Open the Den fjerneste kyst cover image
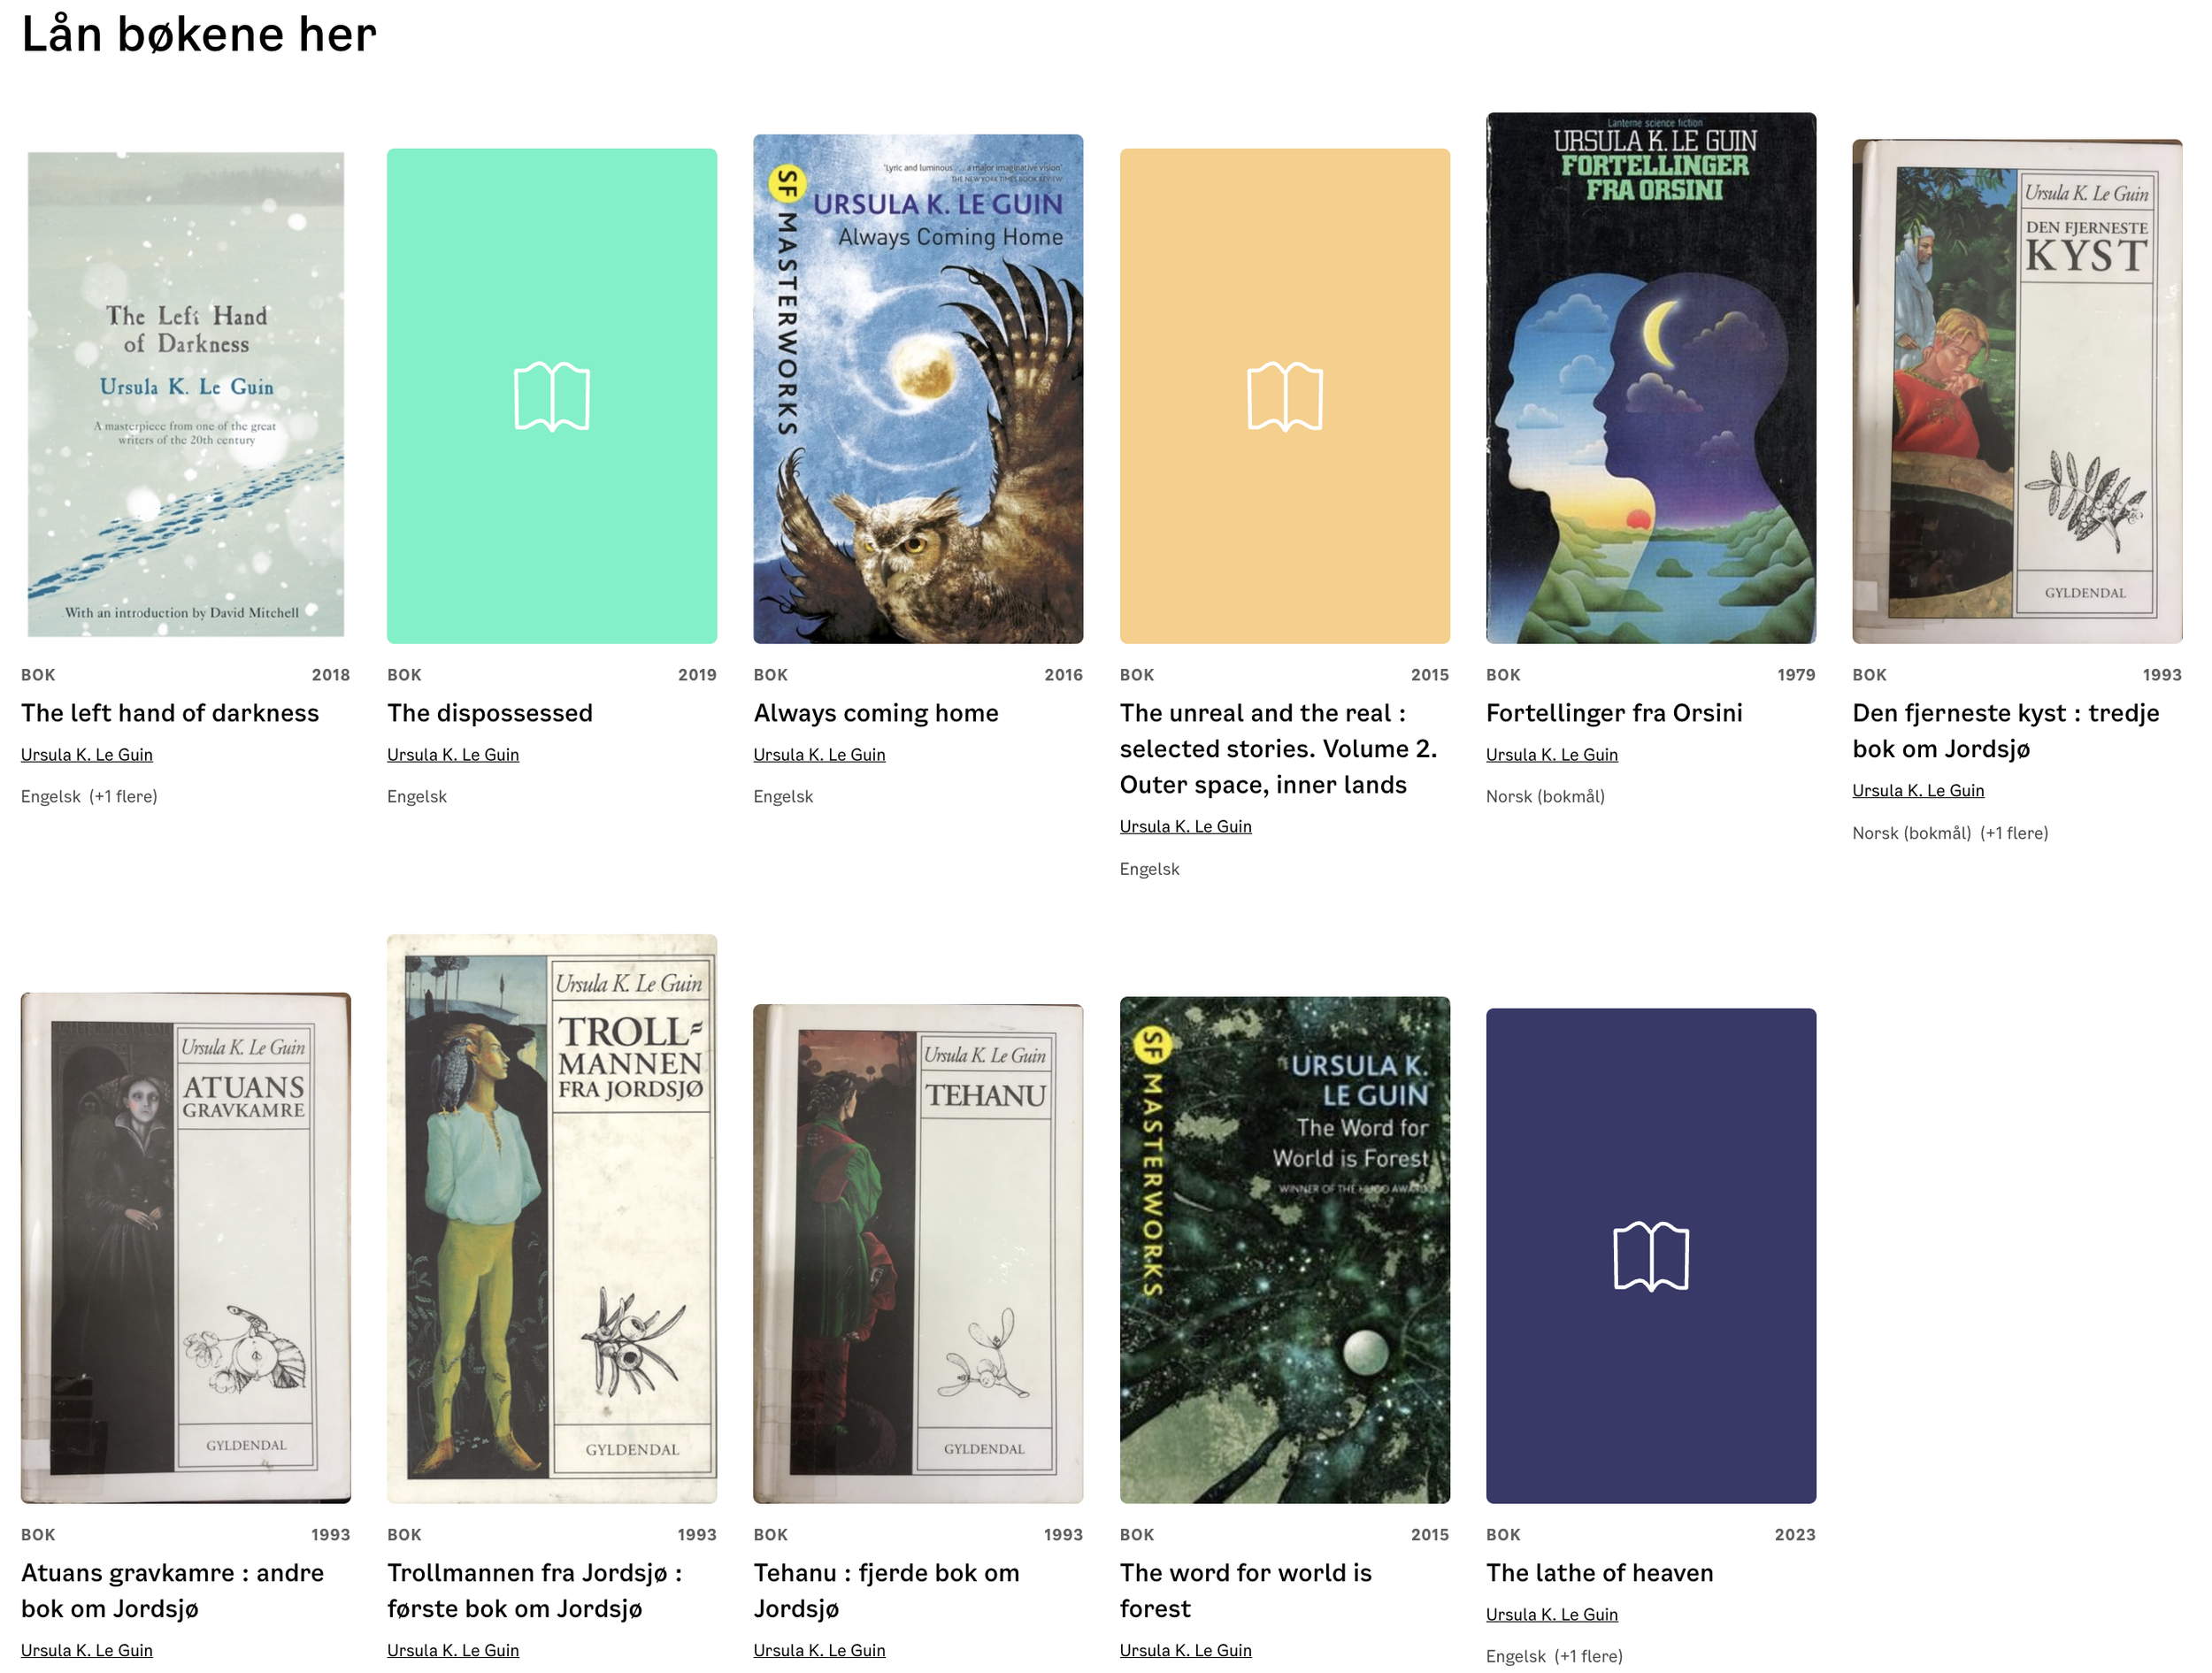 2017,391
